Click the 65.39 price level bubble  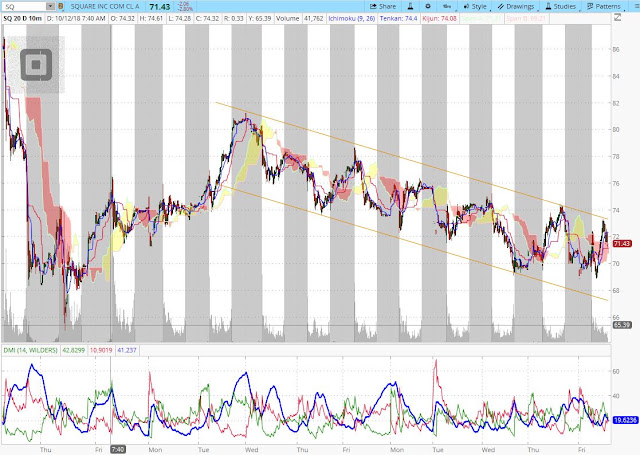pos(622,325)
